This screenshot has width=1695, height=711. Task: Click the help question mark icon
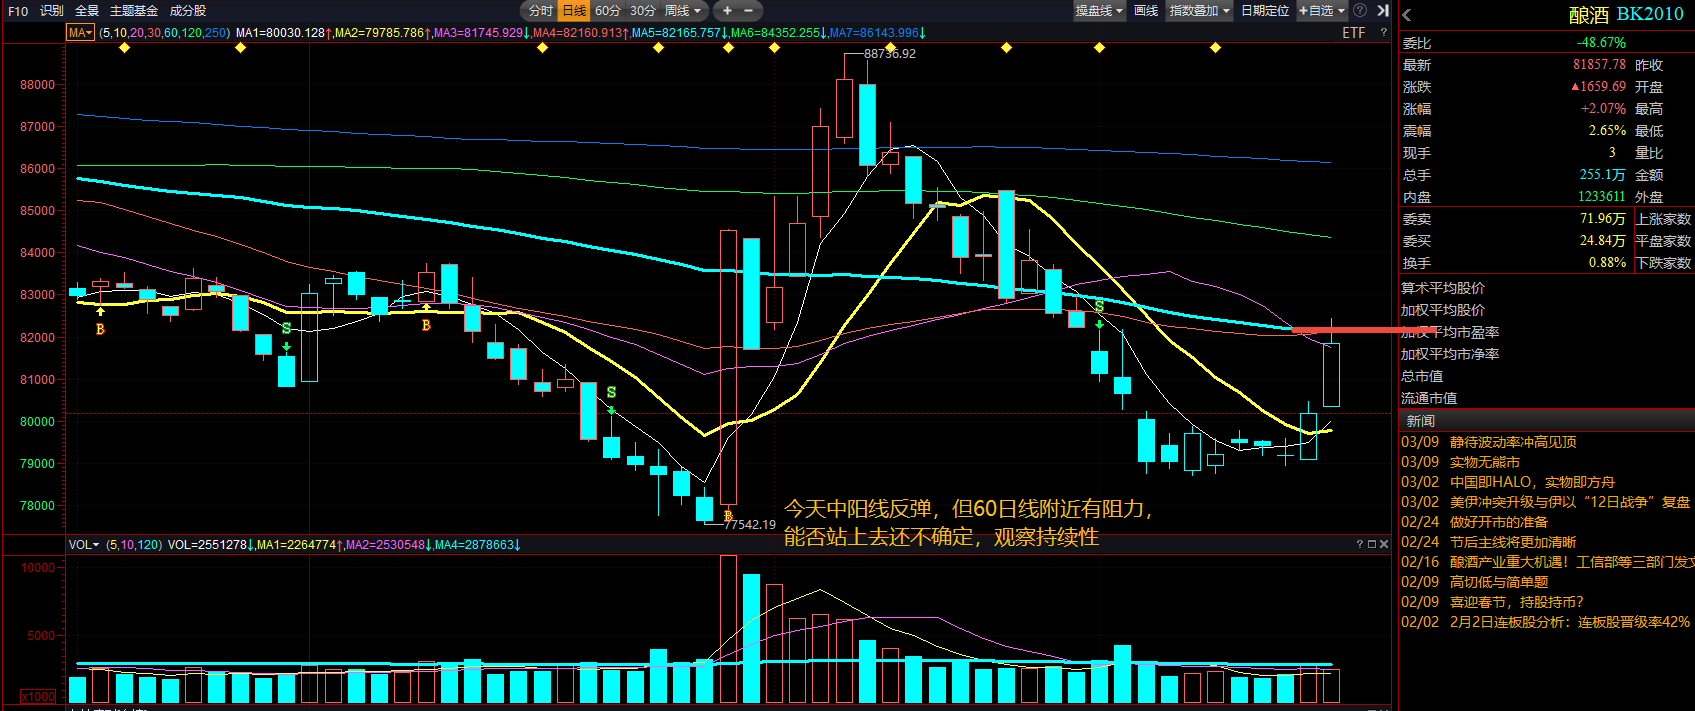1360,11
